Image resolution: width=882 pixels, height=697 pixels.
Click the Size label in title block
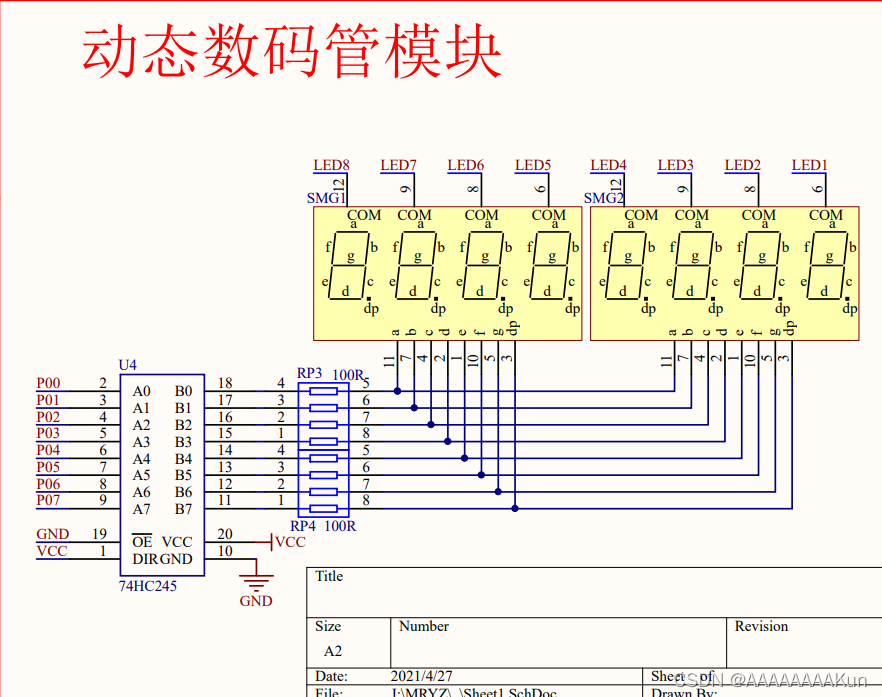[x=328, y=626]
